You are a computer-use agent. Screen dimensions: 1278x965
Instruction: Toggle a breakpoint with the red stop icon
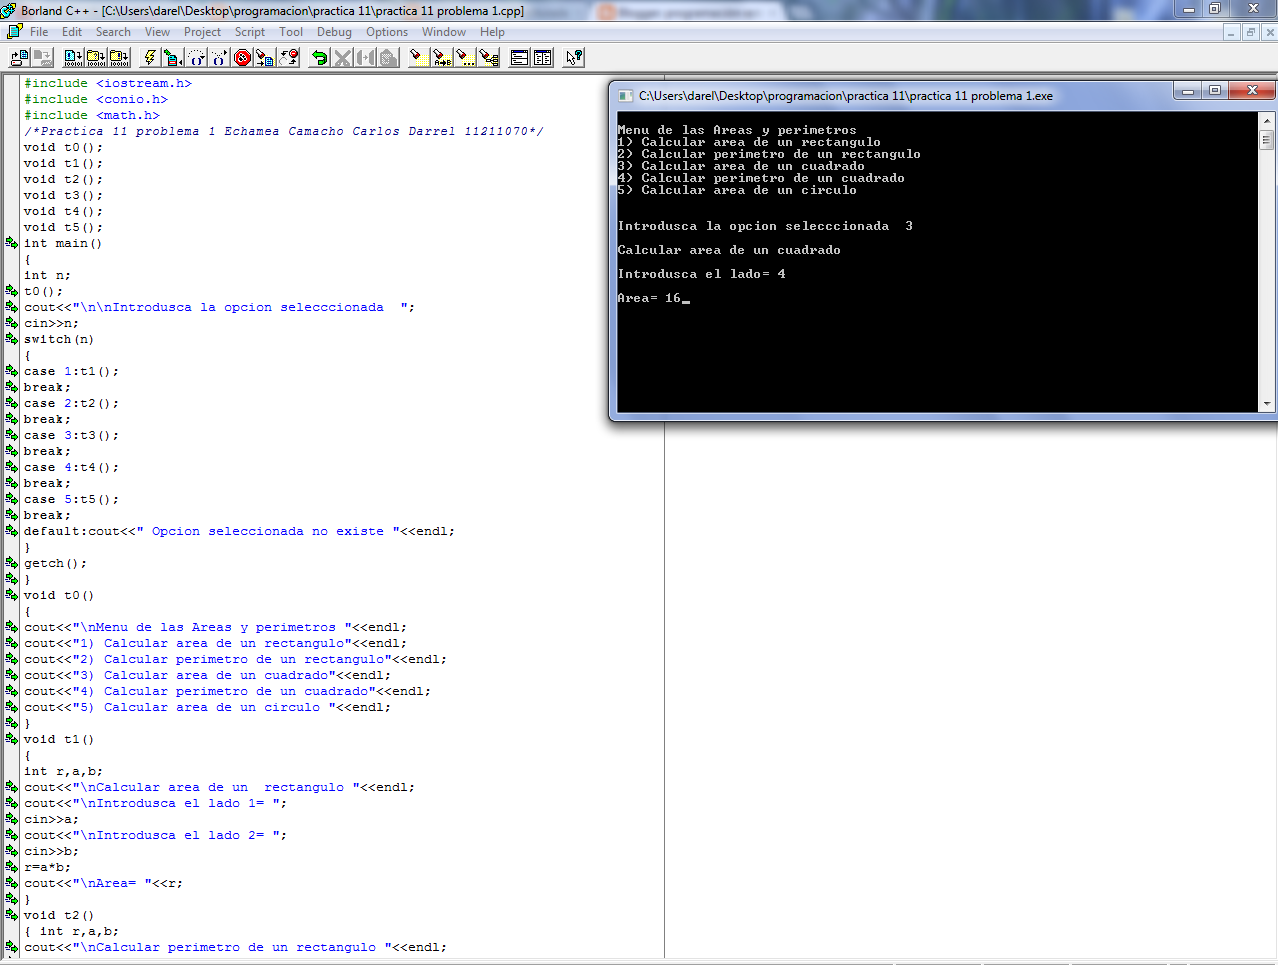[x=241, y=58]
